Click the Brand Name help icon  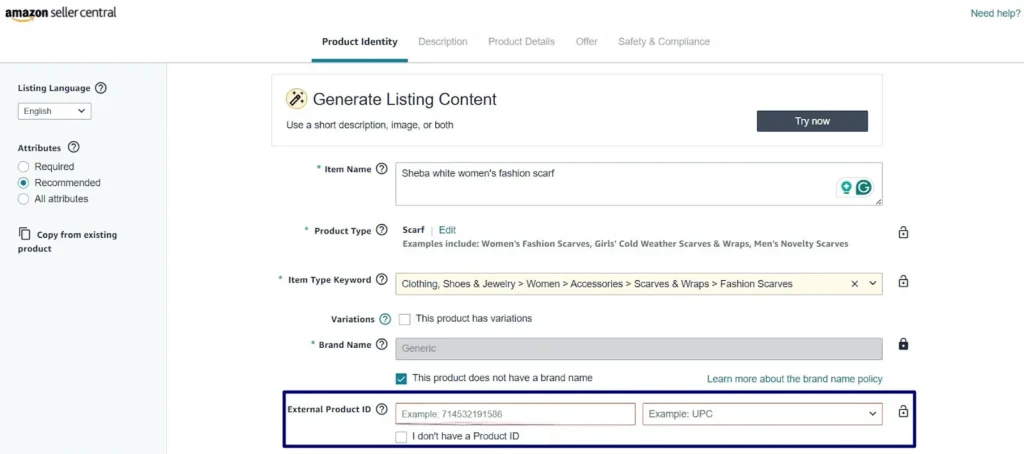pyautogui.click(x=382, y=344)
